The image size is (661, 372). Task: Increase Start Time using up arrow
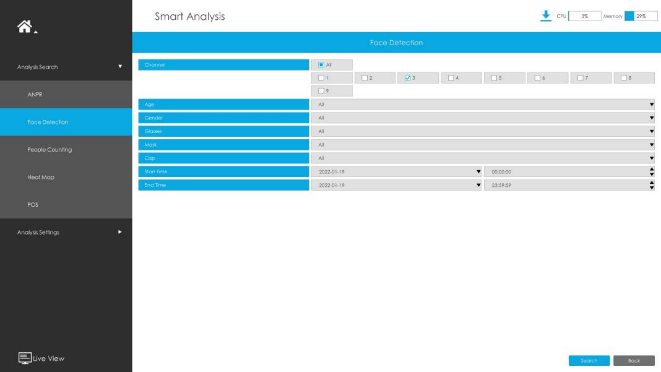click(x=652, y=169)
